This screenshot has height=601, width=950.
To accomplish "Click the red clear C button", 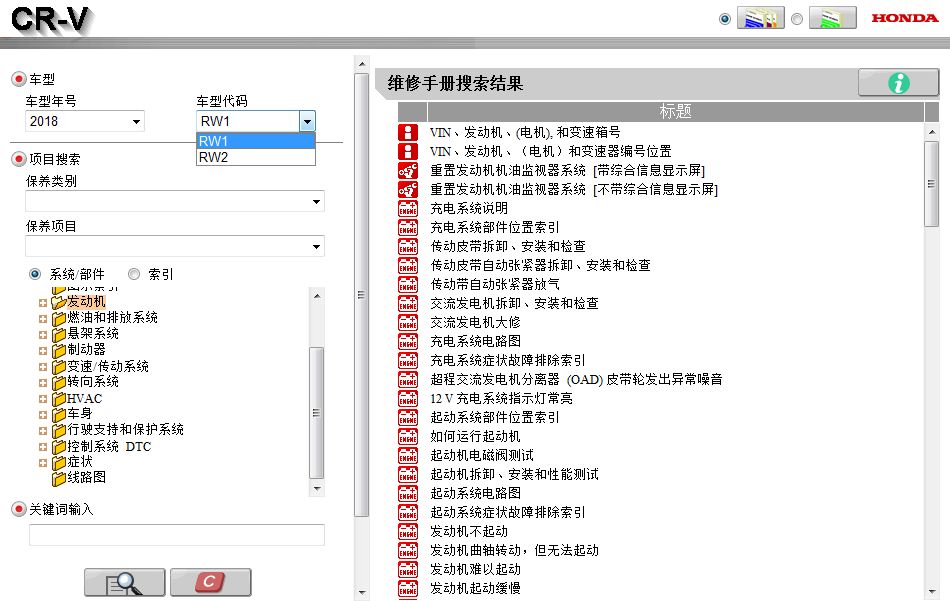I will click(x=210, y=582).
